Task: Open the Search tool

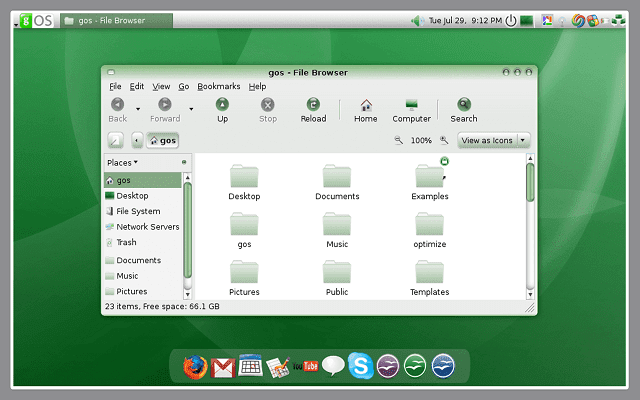Action: 464,110
